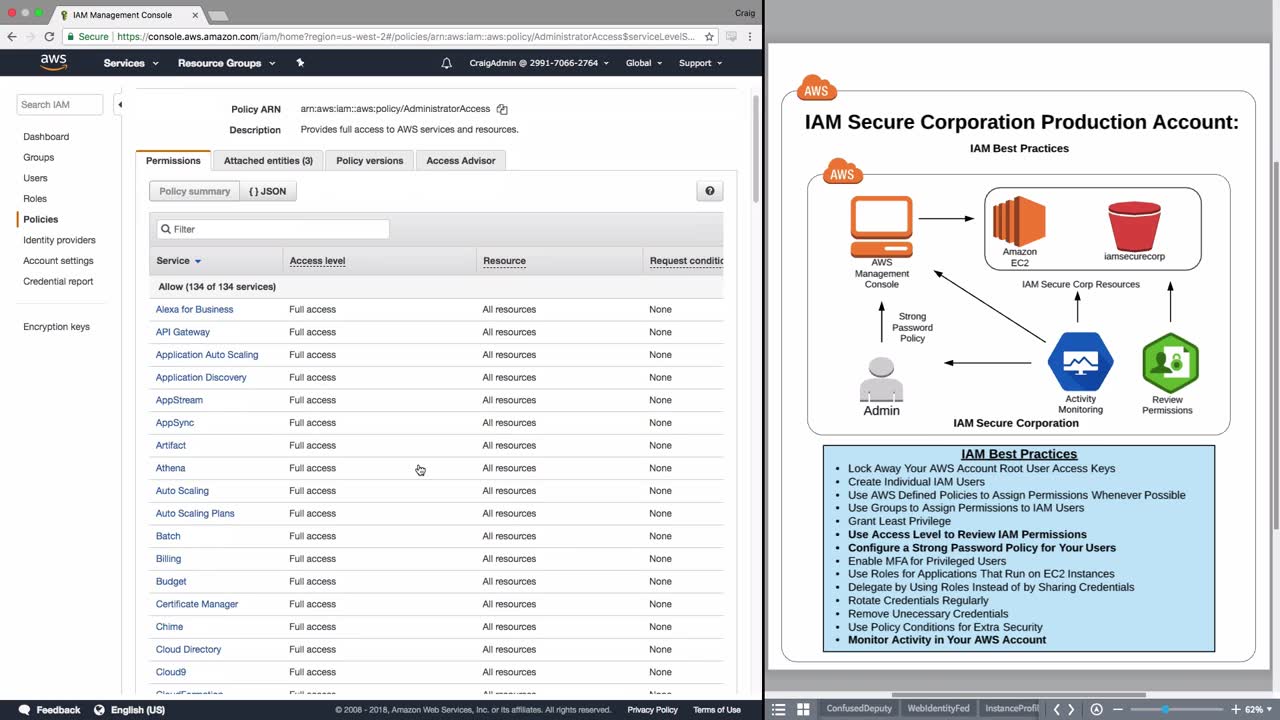Zoom in the diagram with plus icon
The height and width of the screenshot is (720, 1280).
1235,710
